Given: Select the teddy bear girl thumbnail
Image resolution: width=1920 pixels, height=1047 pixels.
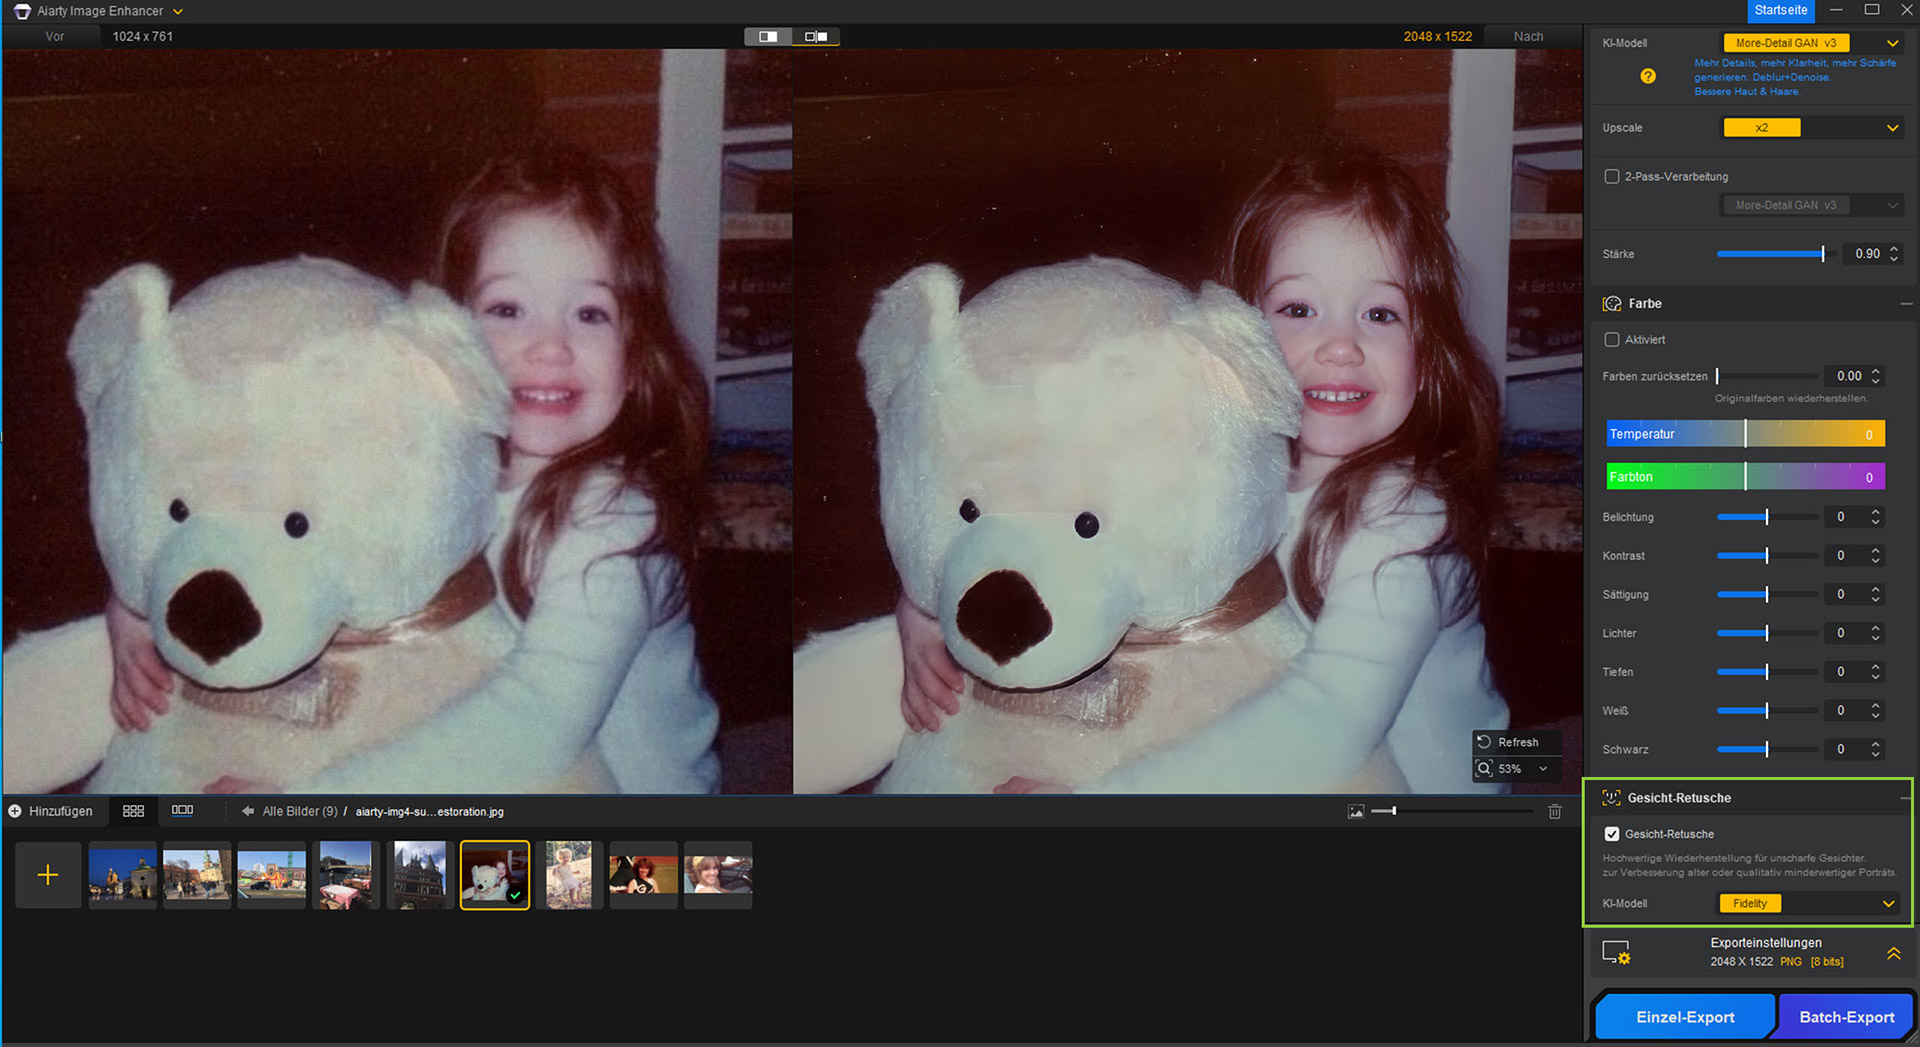Looking at the screenshot, I should pos(495,875).
